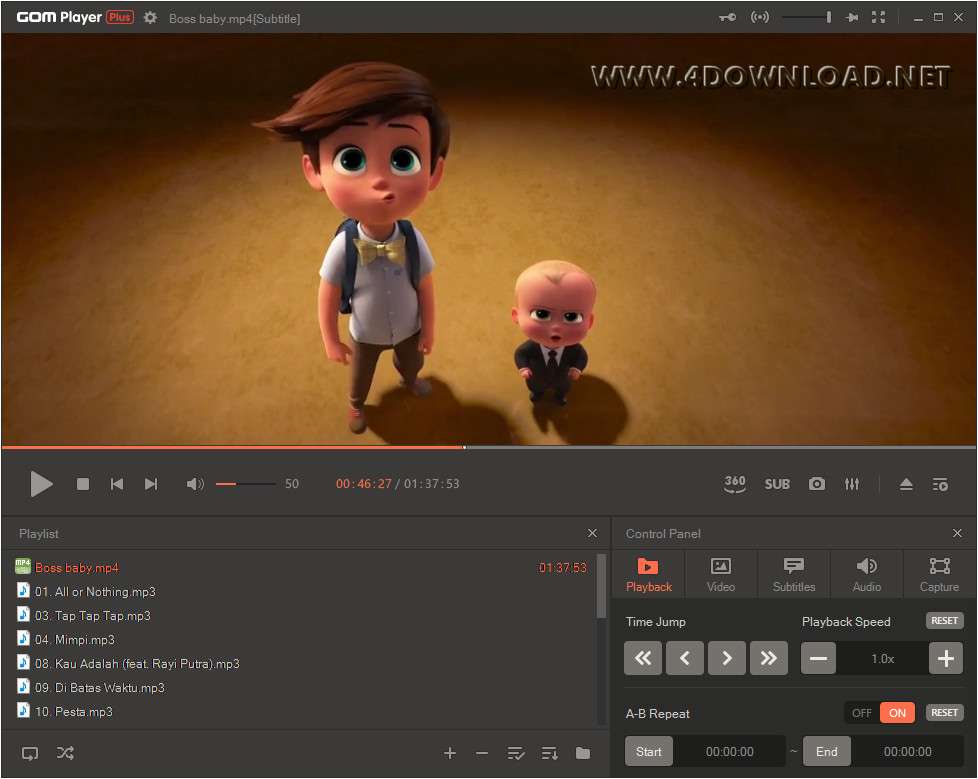Jump far forward with double-right arrows
978x779 pixels.
[x=769, y=658]
